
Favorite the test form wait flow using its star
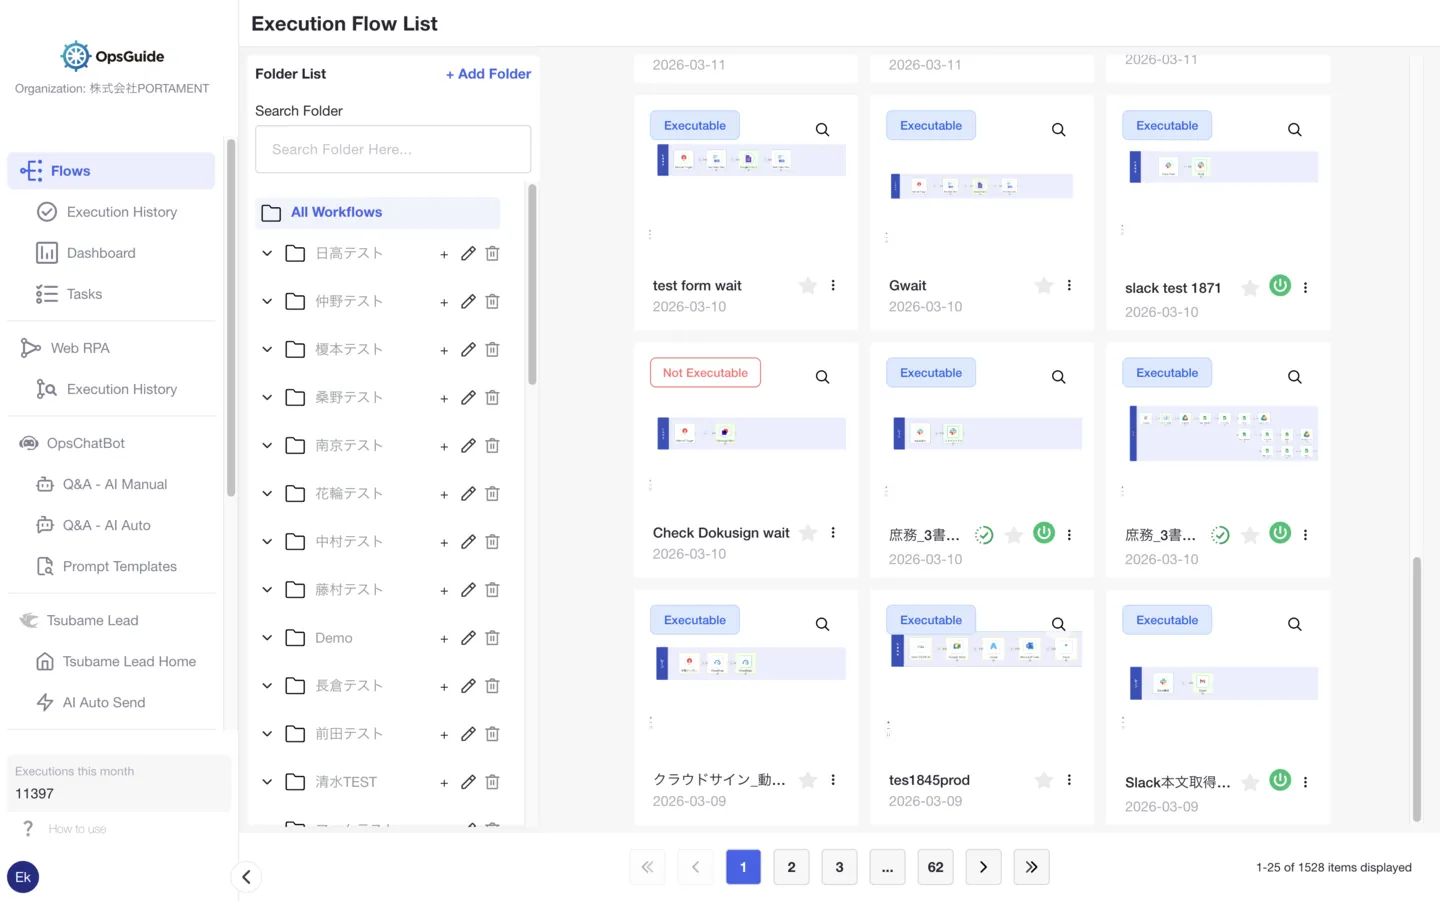(x=807, y=285)
